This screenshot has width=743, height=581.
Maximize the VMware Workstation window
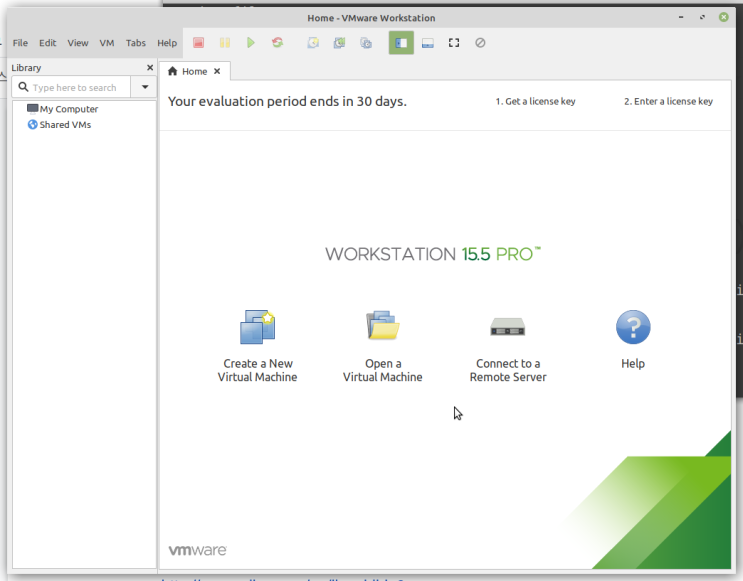702,18
